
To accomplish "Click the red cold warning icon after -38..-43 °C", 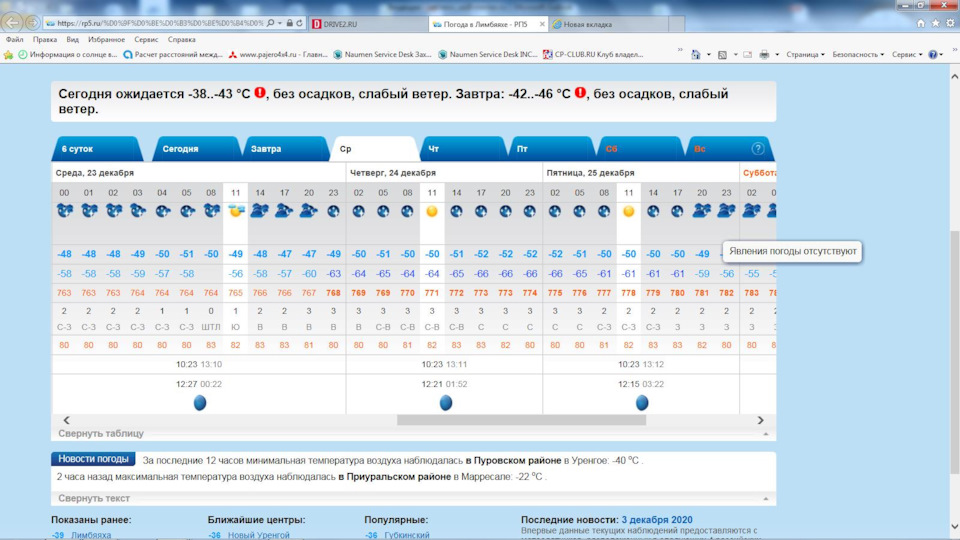I will (x=260, y=94).
